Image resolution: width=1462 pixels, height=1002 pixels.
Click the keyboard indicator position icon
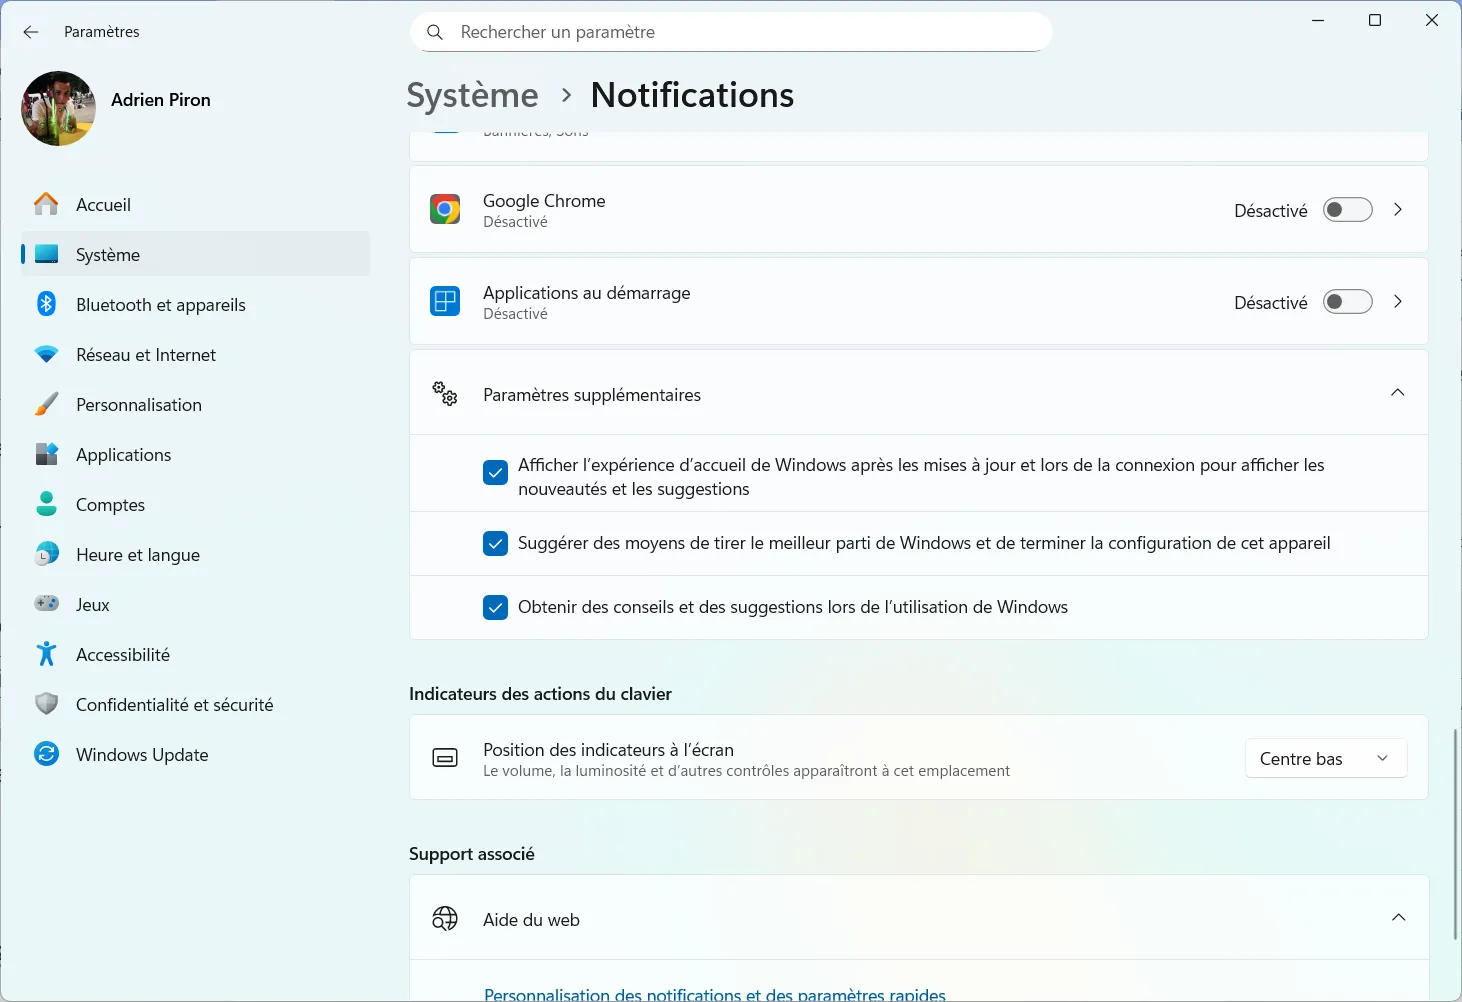(445, 758)
